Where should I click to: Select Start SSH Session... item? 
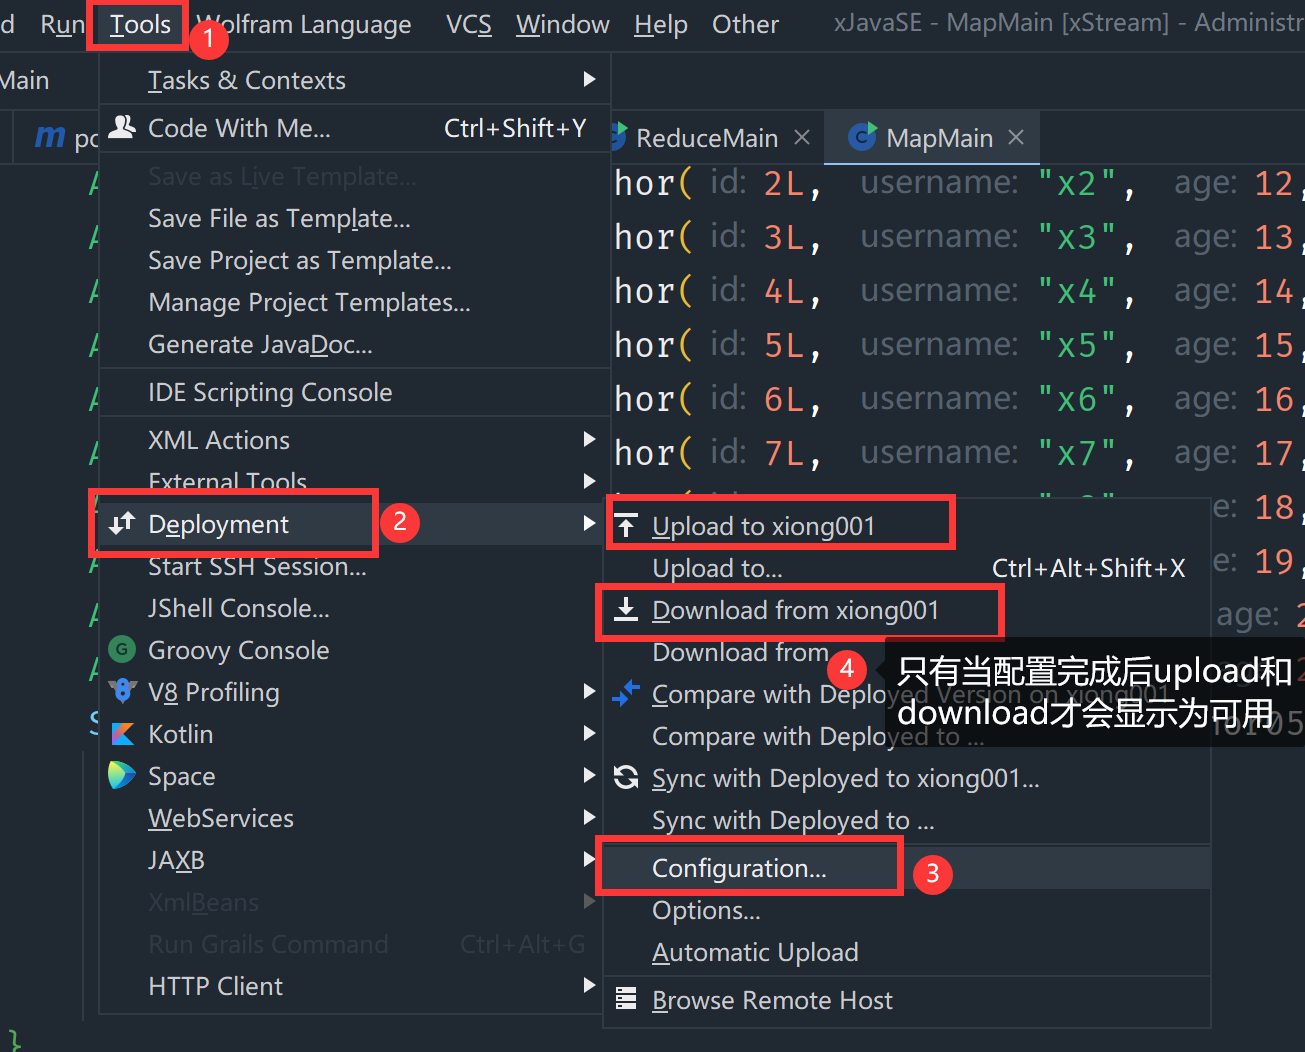(x=257, y=567)
